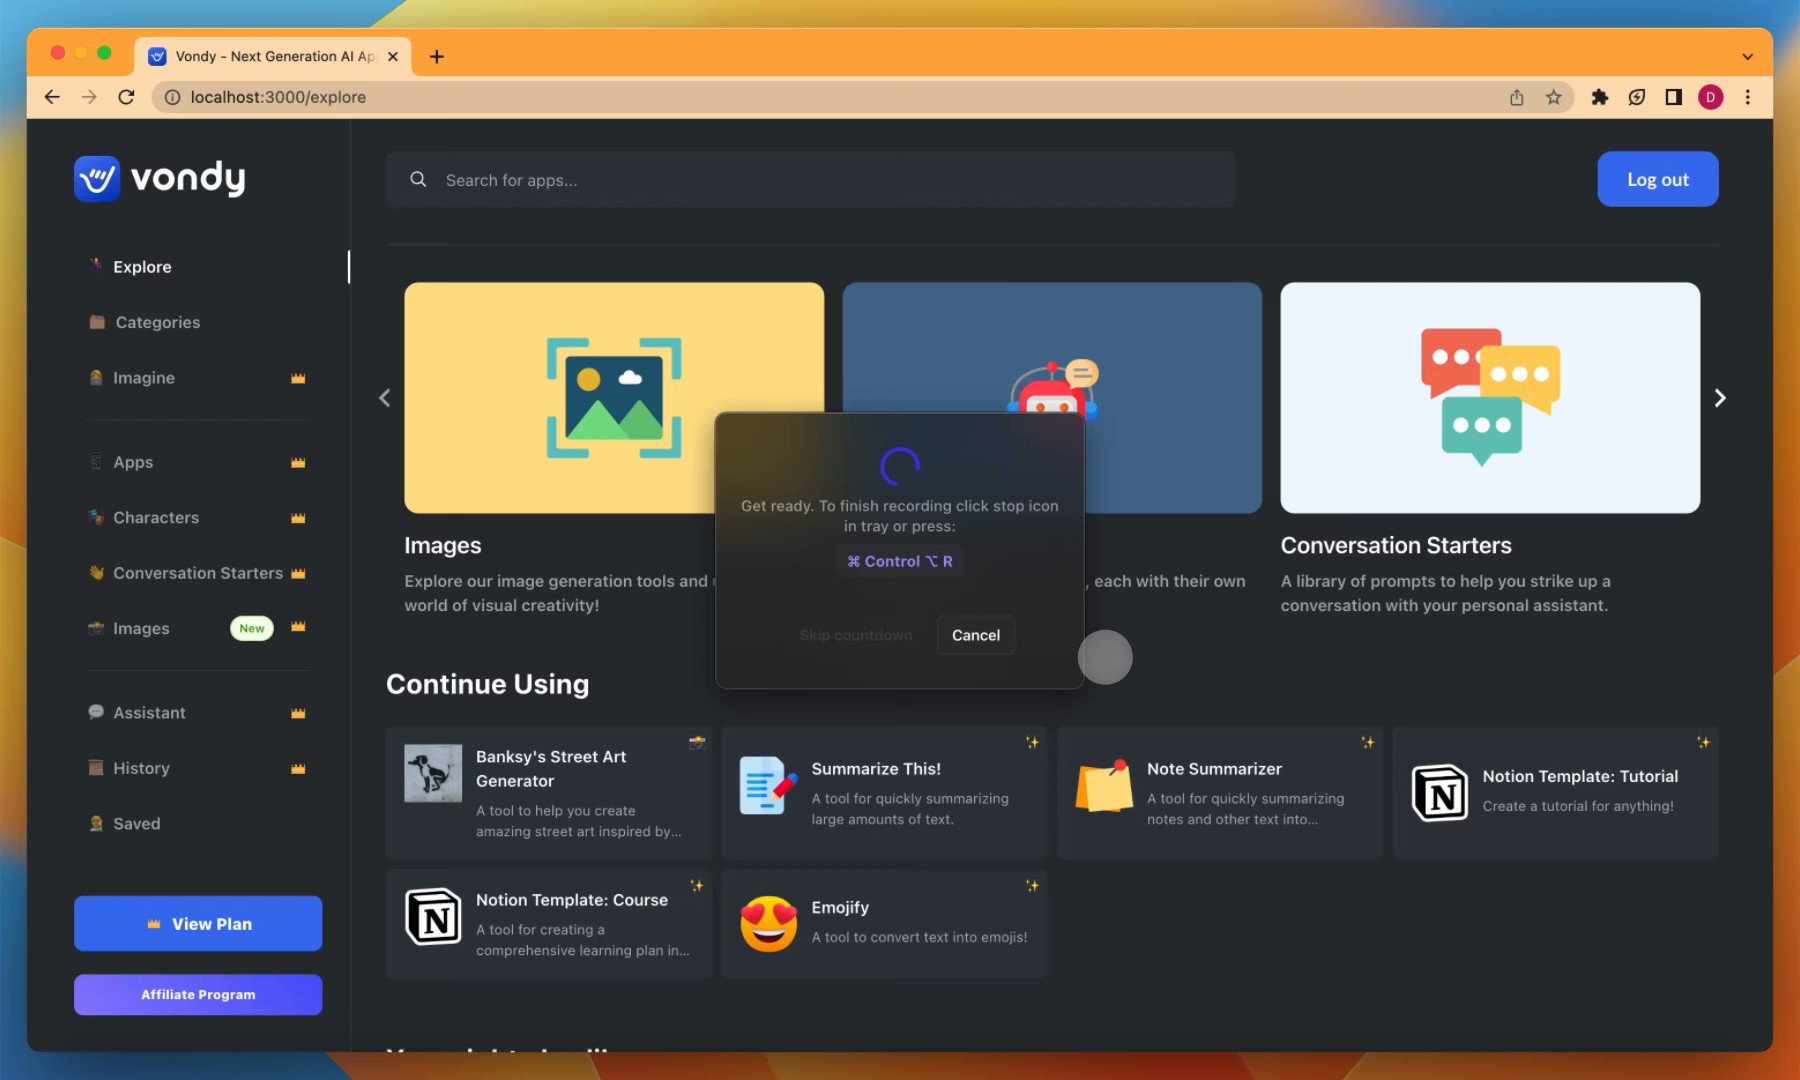This screenshot has width=1800, height=1080.
Task: Cancel the recording countdown
Action: coord(975,634)
